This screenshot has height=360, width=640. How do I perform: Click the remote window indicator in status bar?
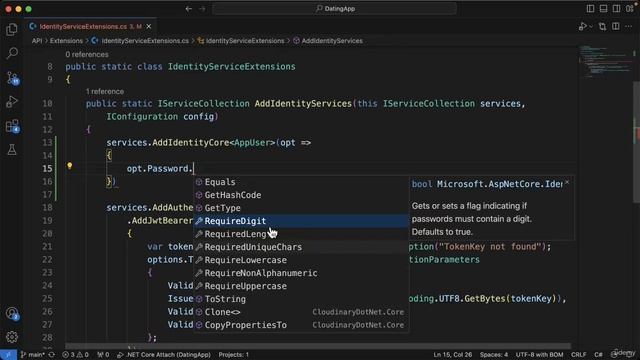(x=8, y=355)
